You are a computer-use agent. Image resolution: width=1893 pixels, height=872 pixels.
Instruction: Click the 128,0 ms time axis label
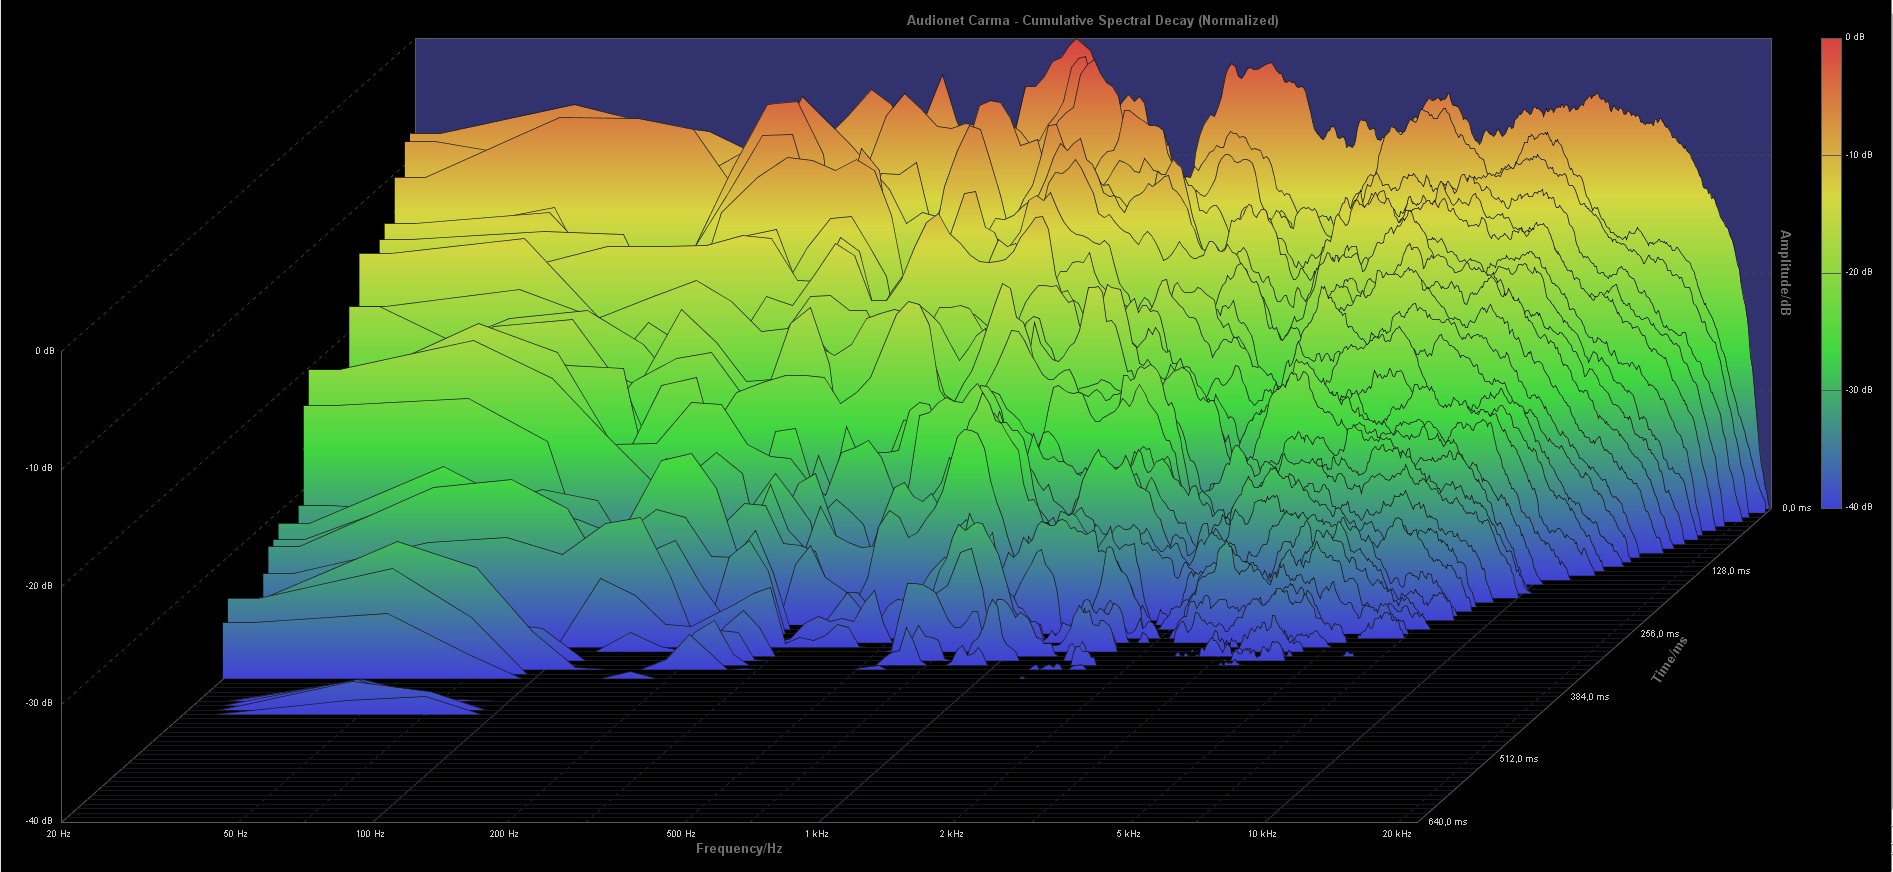[1731, 571]
